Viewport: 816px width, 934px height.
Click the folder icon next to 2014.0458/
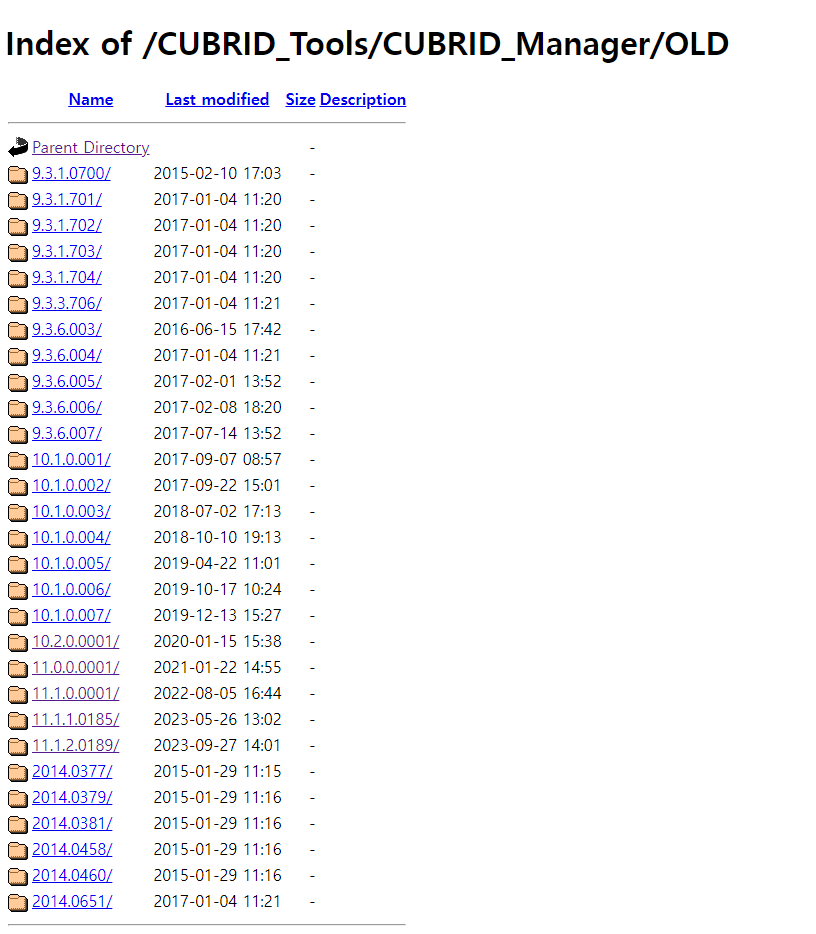(x=18, y=851)
